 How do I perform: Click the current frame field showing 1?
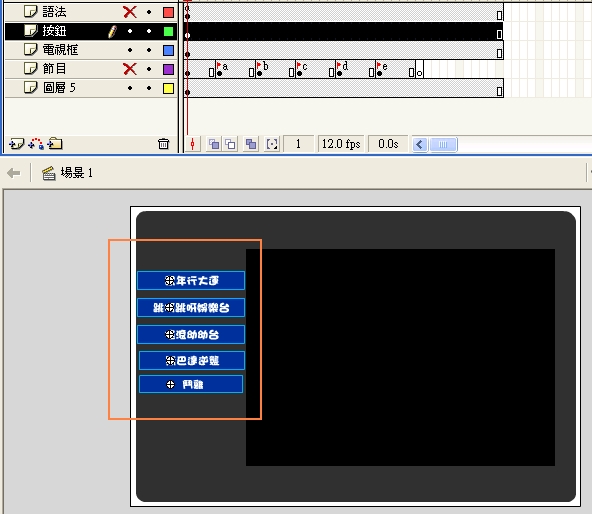298,144
